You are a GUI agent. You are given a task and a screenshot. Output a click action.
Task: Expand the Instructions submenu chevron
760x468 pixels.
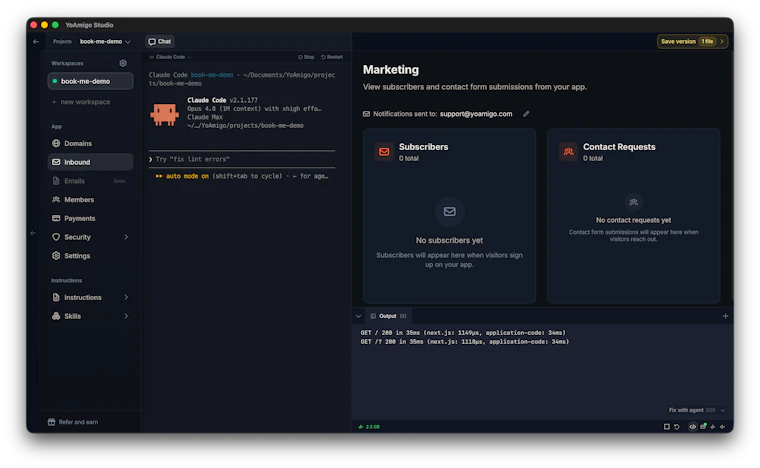[126, 297]
